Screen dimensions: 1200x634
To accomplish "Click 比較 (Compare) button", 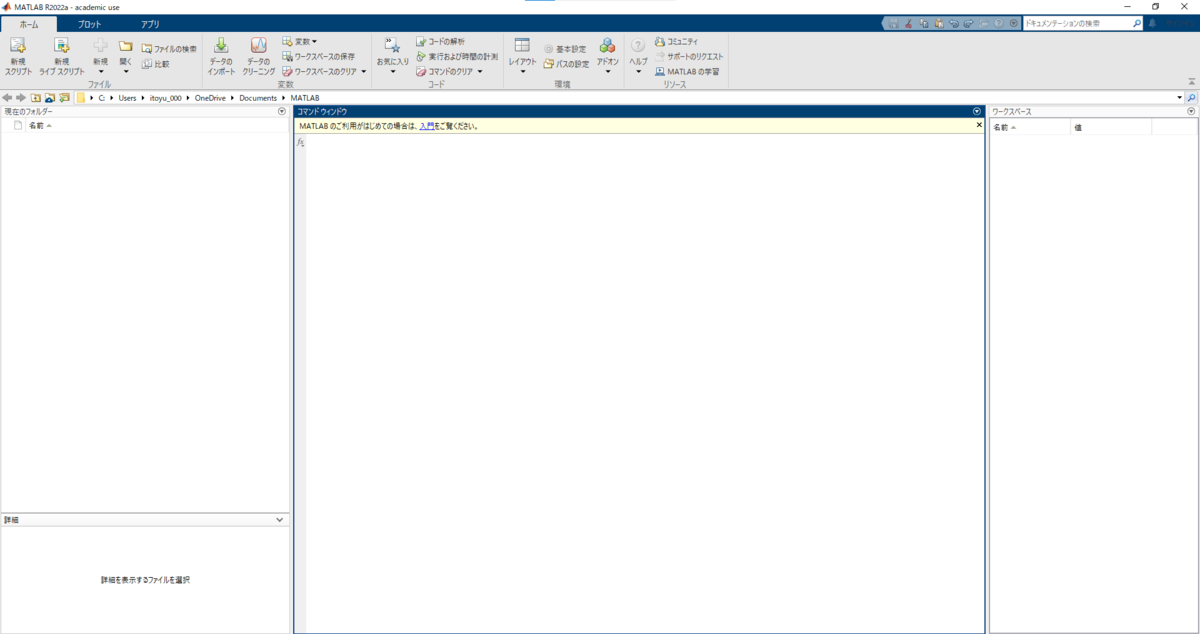I will point(156,64).
